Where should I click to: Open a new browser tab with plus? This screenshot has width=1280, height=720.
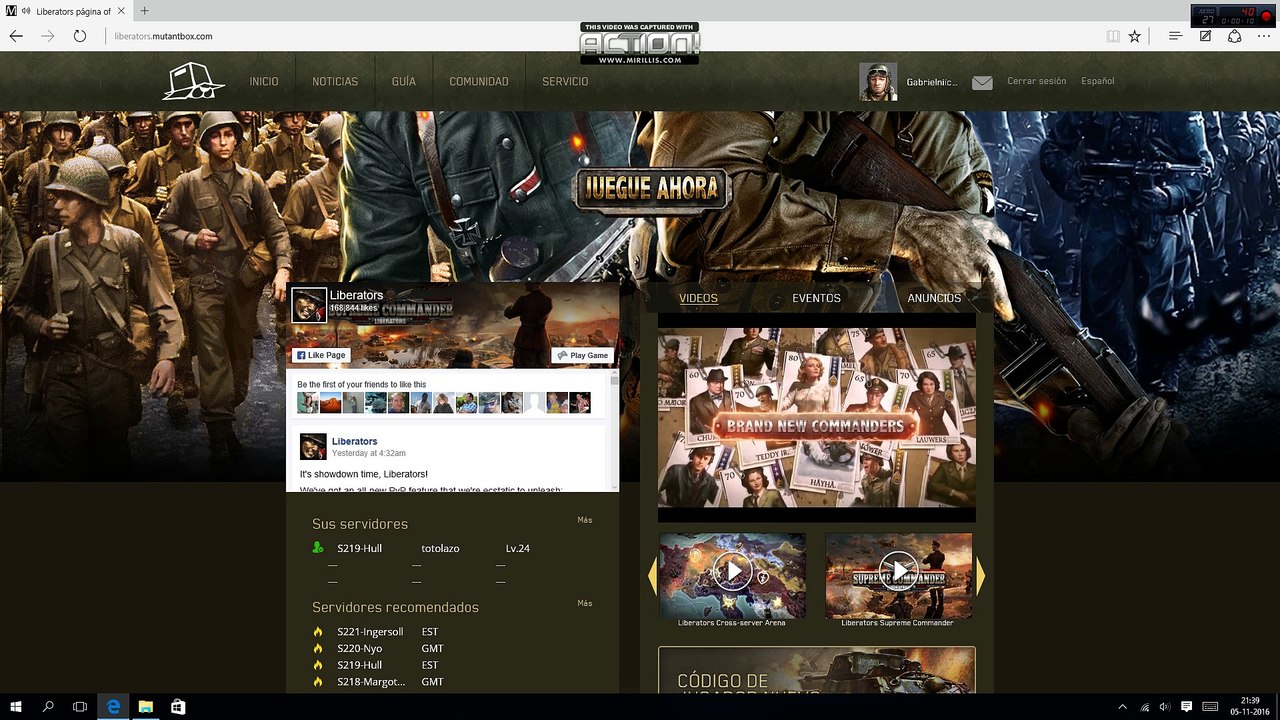point(144,11)
